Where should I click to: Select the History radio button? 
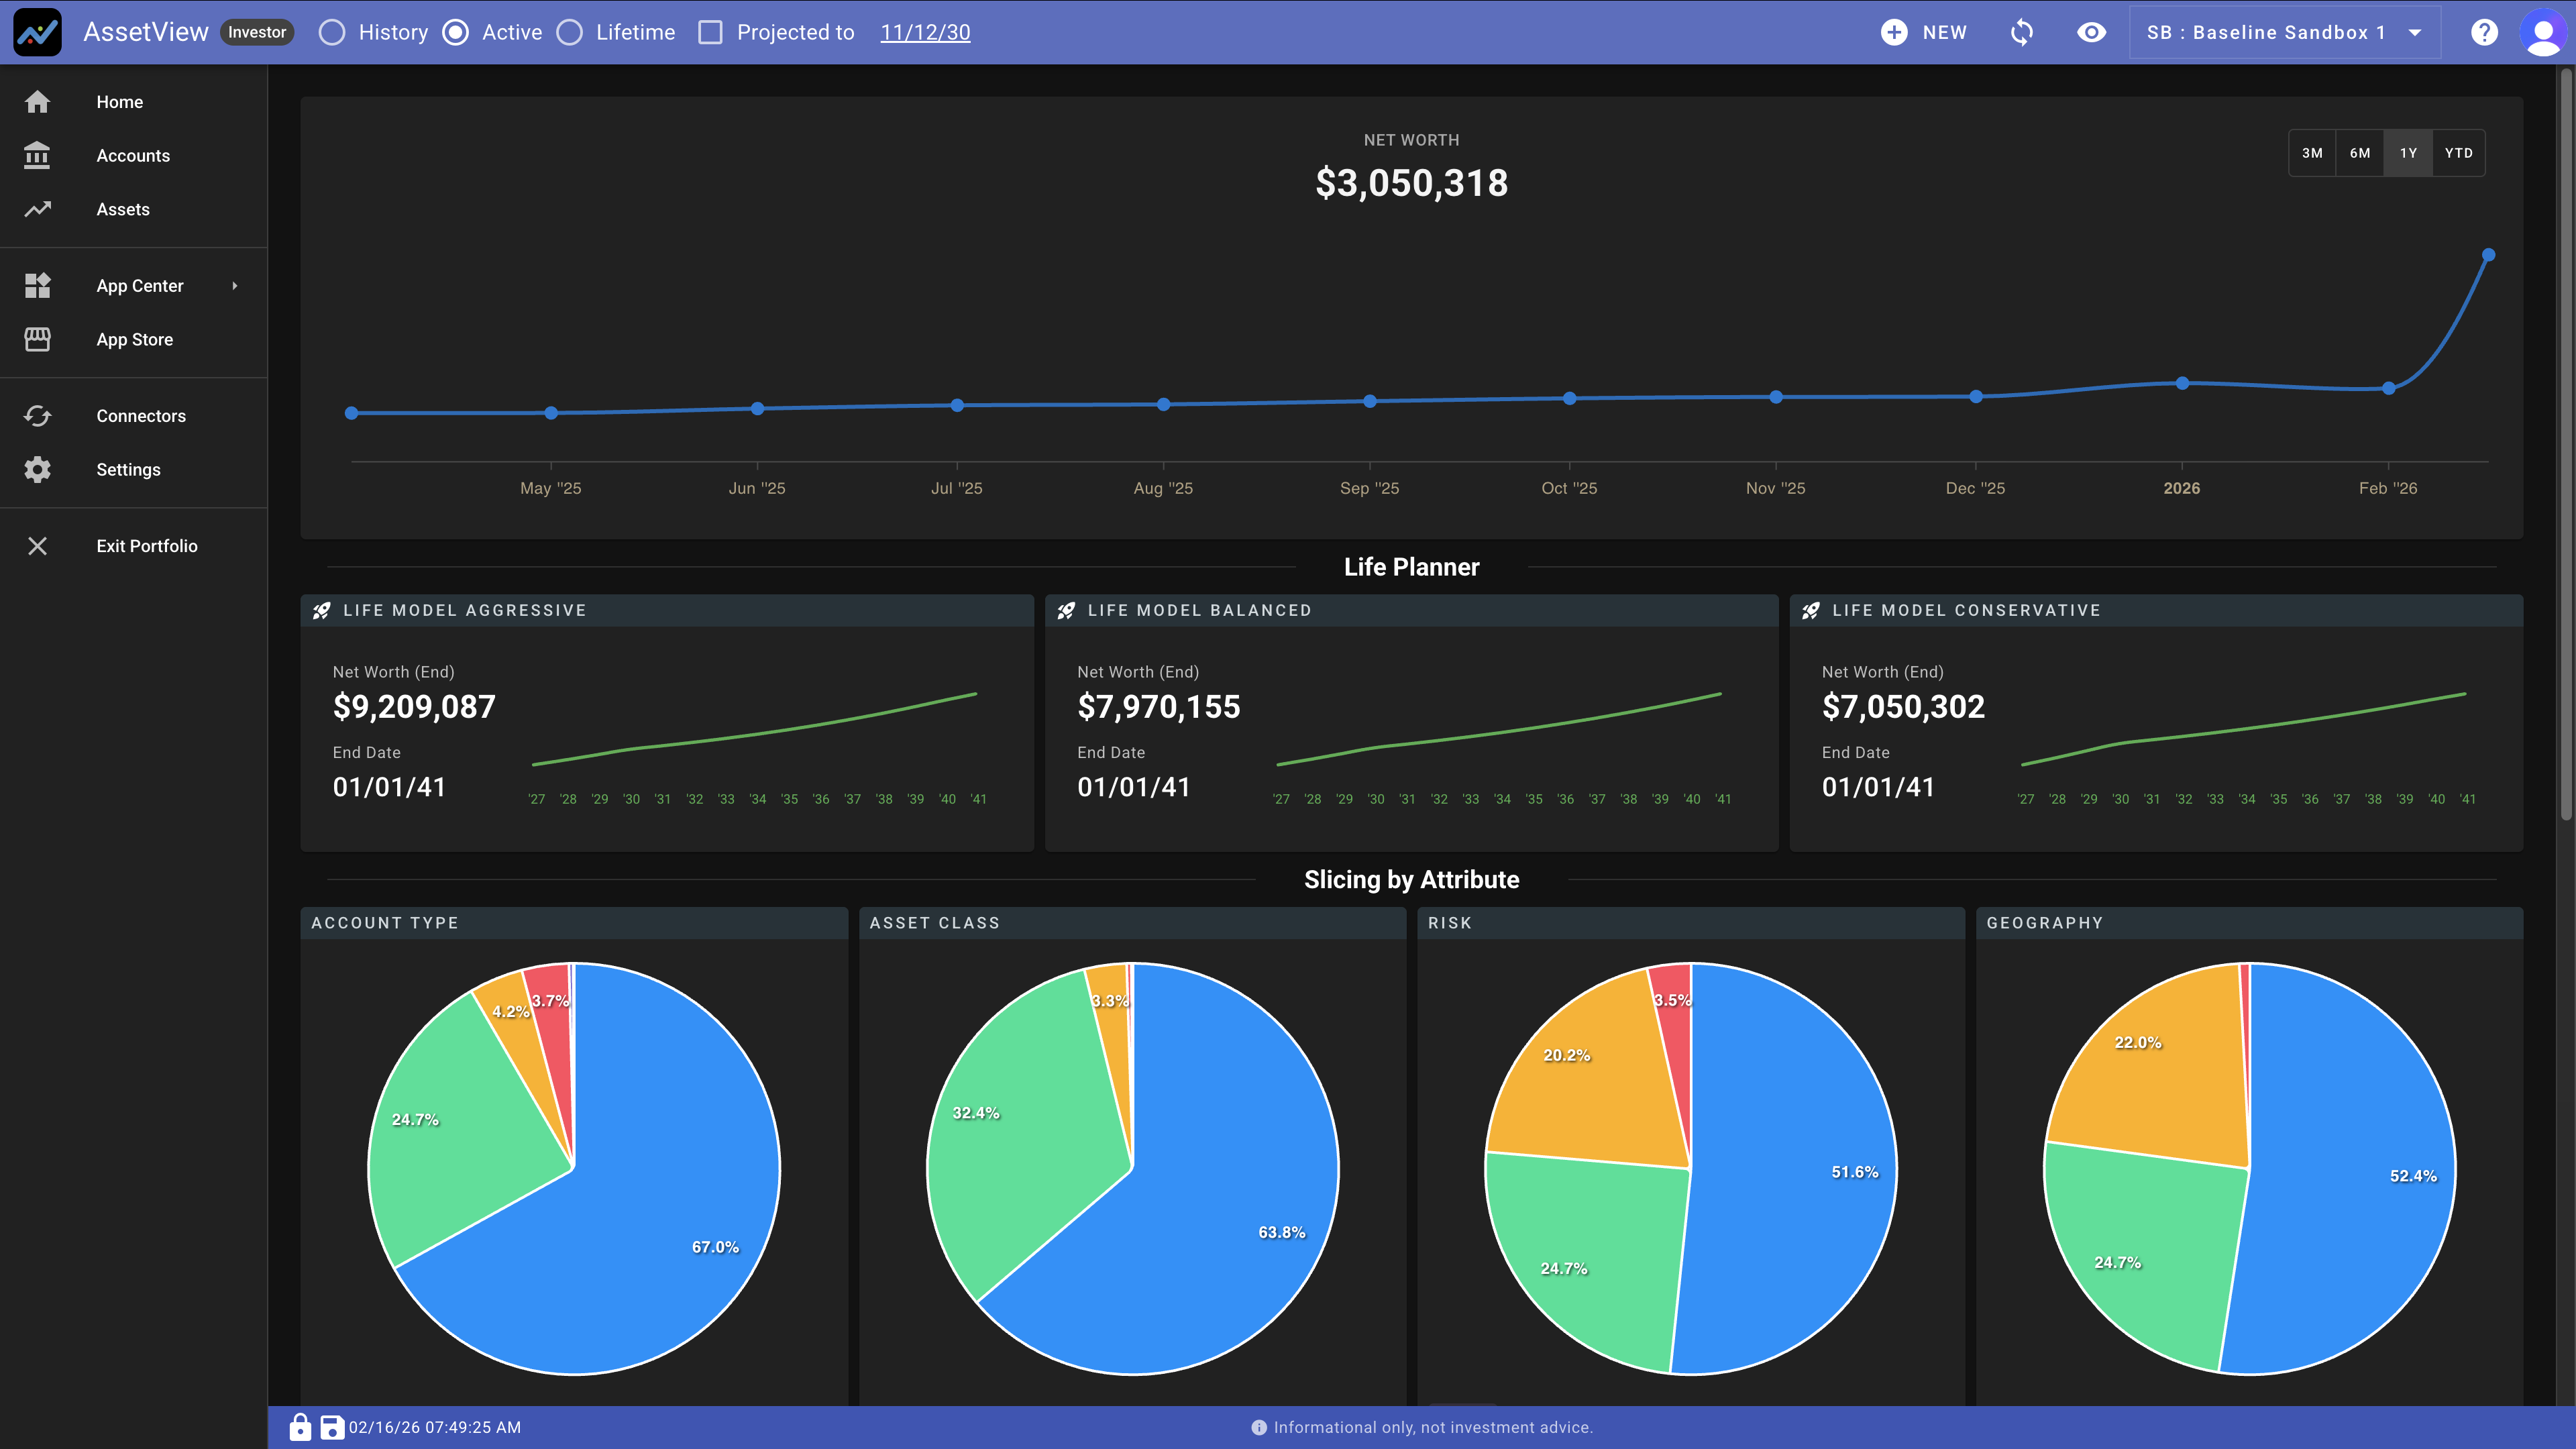[332, 32]
